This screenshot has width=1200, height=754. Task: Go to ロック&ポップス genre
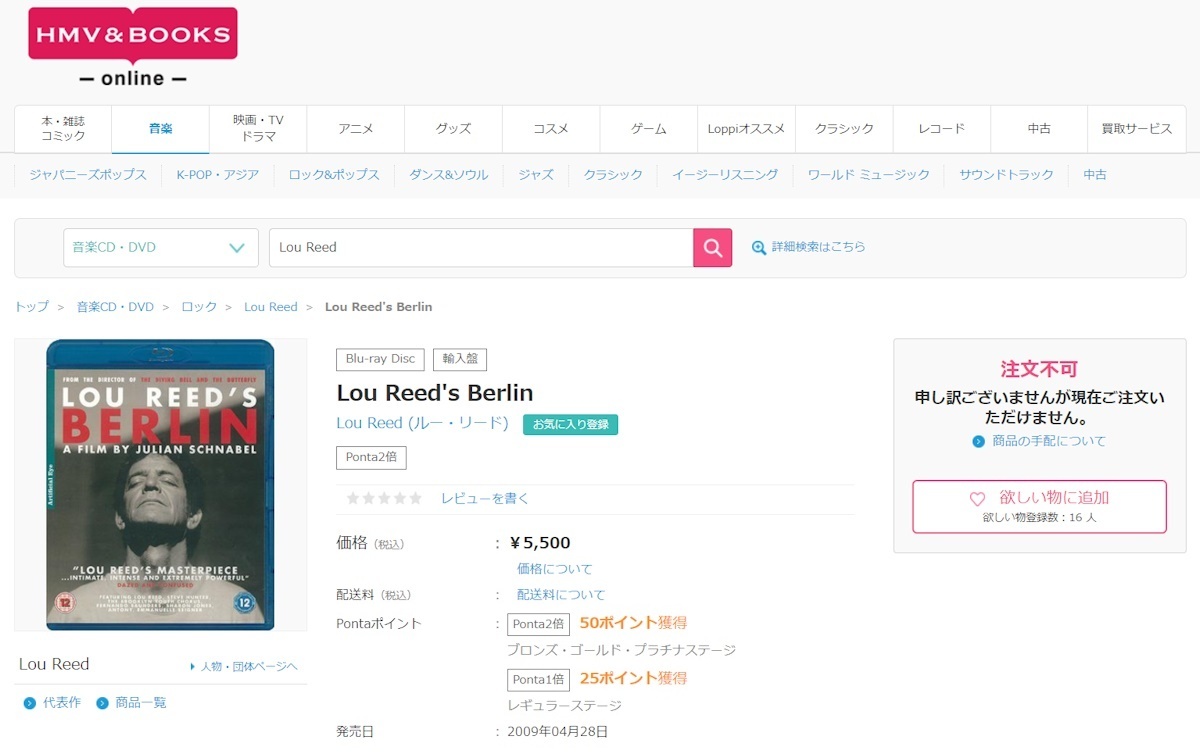click(x=334, y=175)
